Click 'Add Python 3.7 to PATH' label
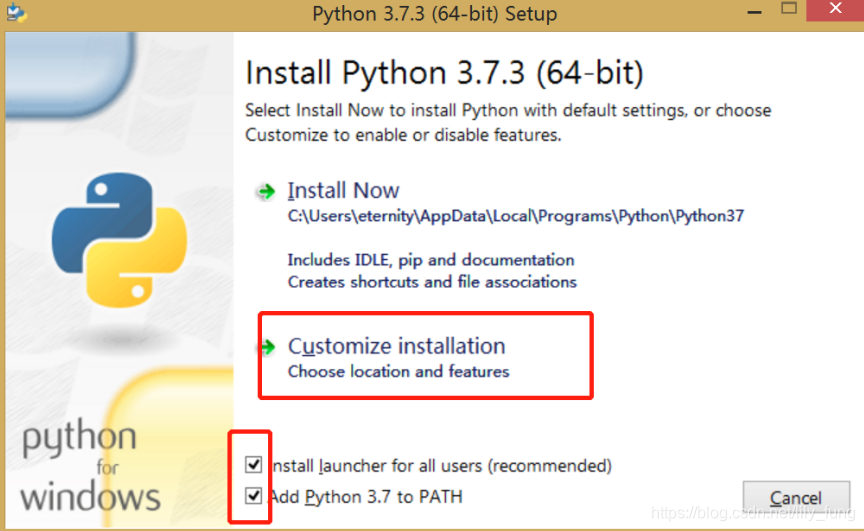The width and height of the screenshot is (864, 531). pyautogui.click(x=366, y=497)
